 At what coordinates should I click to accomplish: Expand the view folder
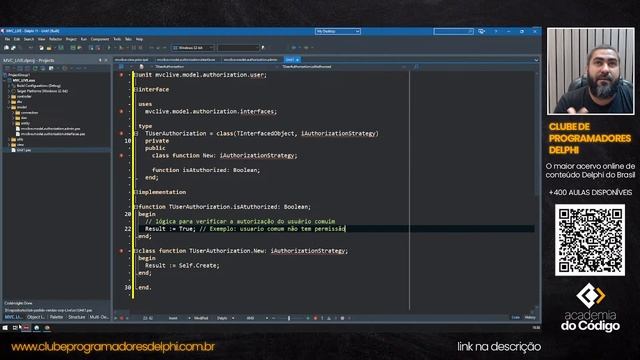tap(9, 144)
